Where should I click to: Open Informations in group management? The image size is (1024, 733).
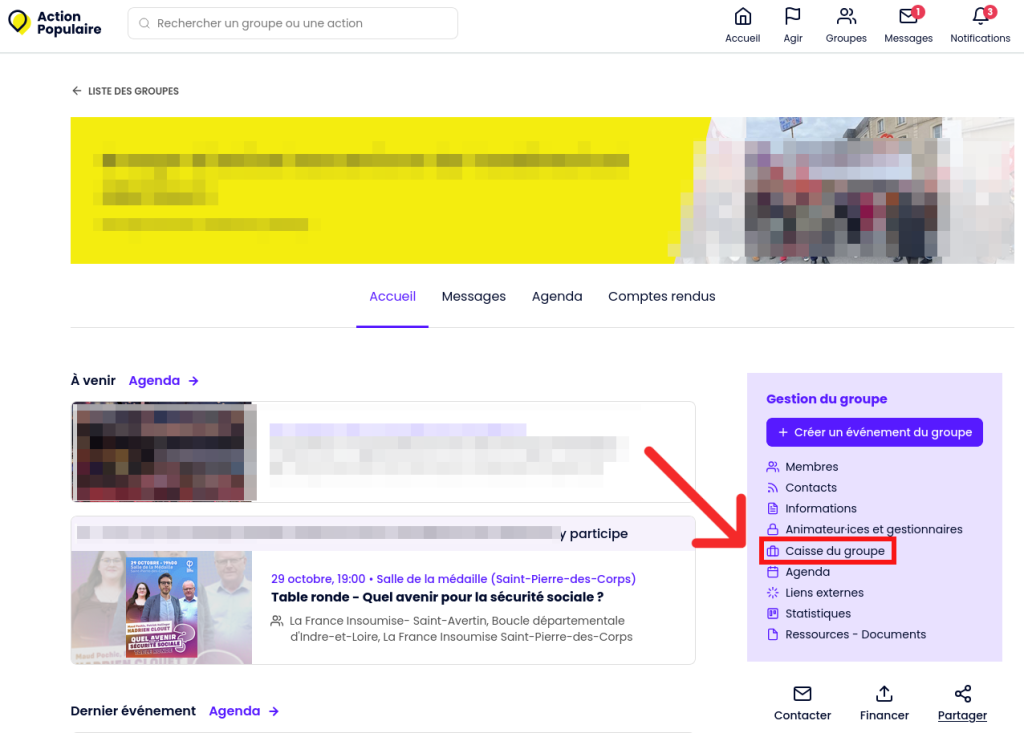821,508
